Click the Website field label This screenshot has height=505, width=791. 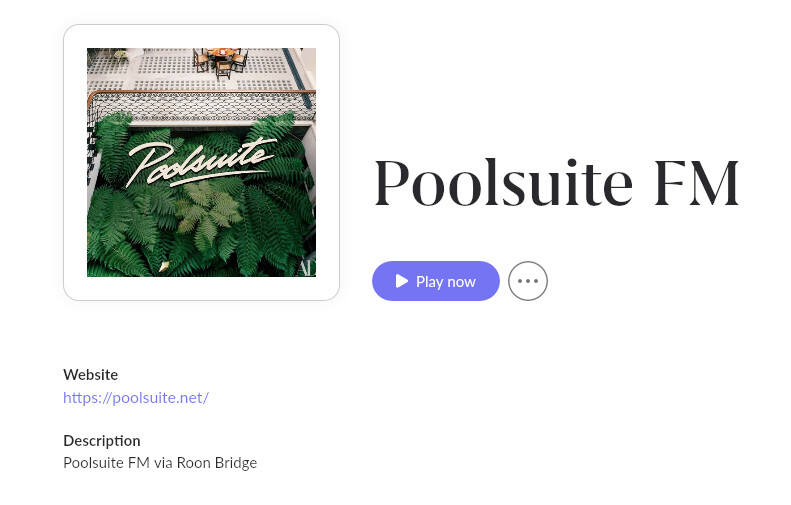click(x=90, y=374)
